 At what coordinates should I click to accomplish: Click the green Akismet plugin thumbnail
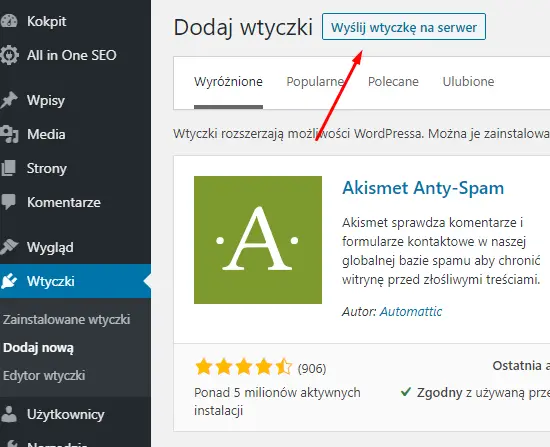tap(258, 240)
